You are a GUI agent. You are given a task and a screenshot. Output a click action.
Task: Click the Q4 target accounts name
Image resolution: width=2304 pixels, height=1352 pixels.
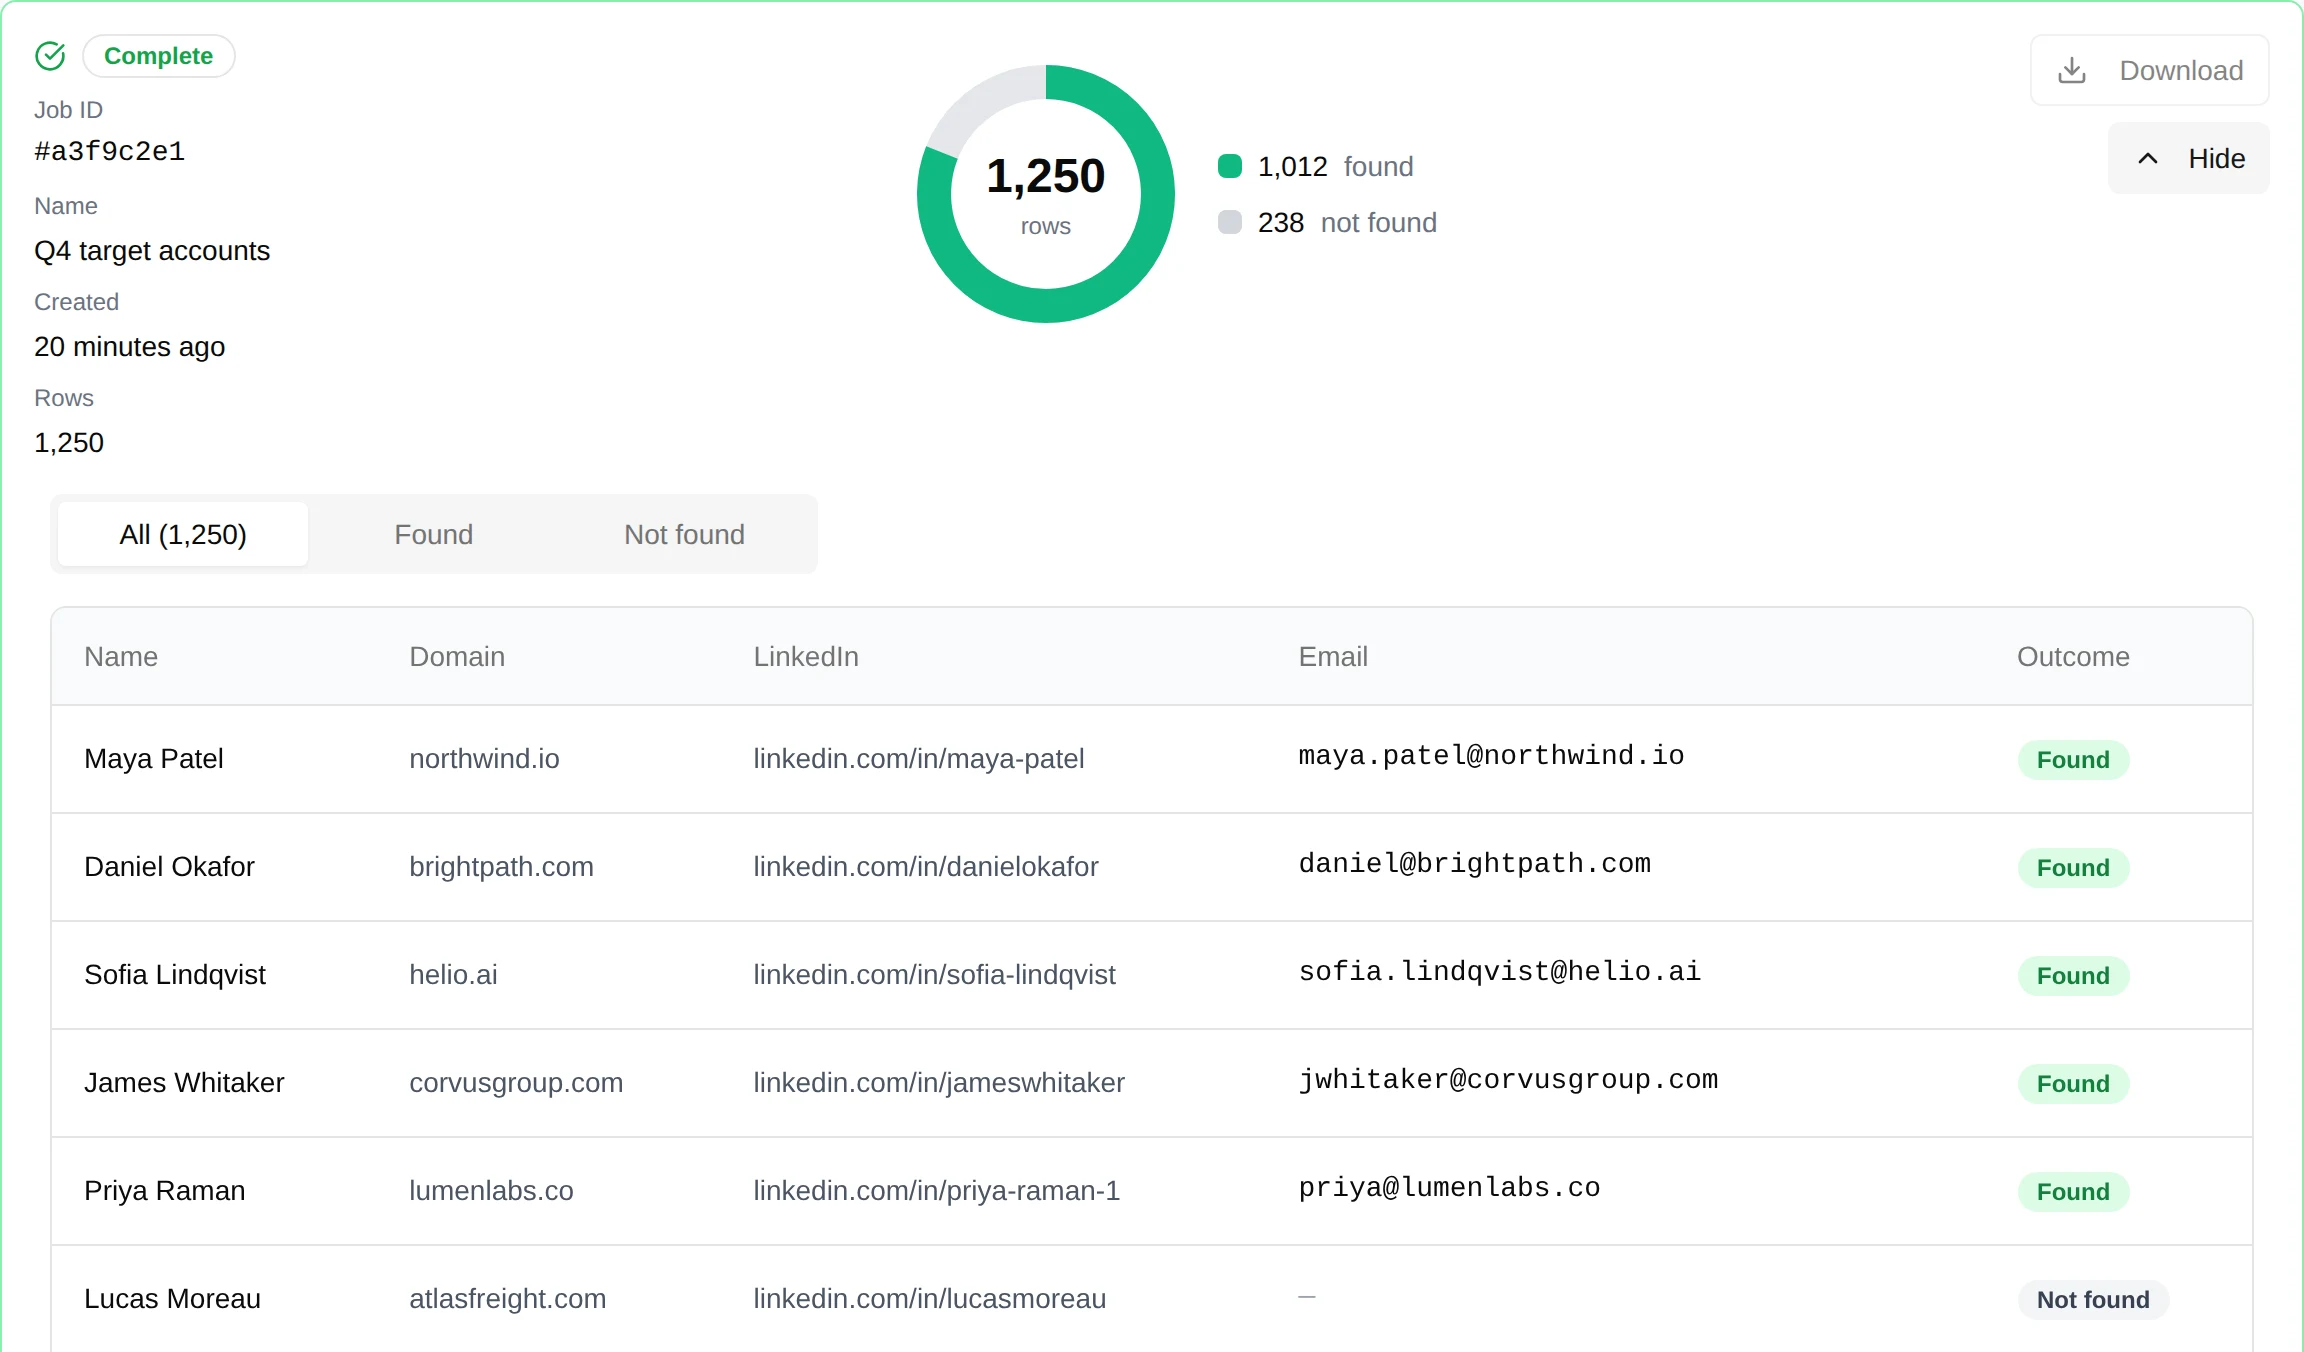click(152, 250)
